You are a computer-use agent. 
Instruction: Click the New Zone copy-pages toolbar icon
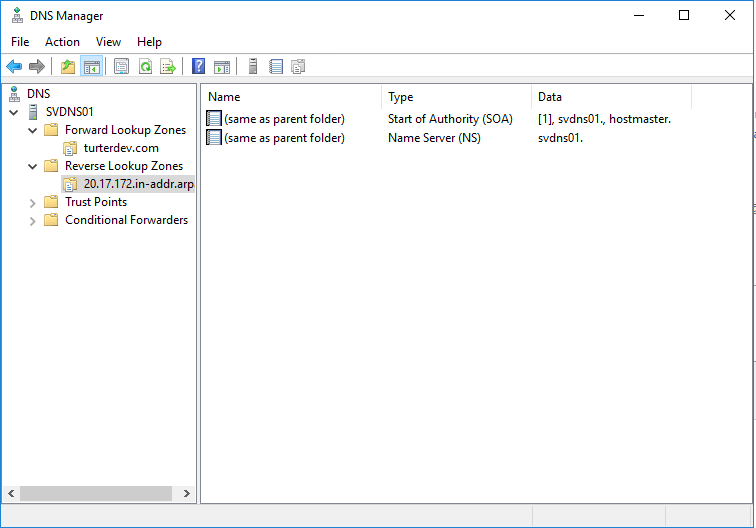[298, 67]
